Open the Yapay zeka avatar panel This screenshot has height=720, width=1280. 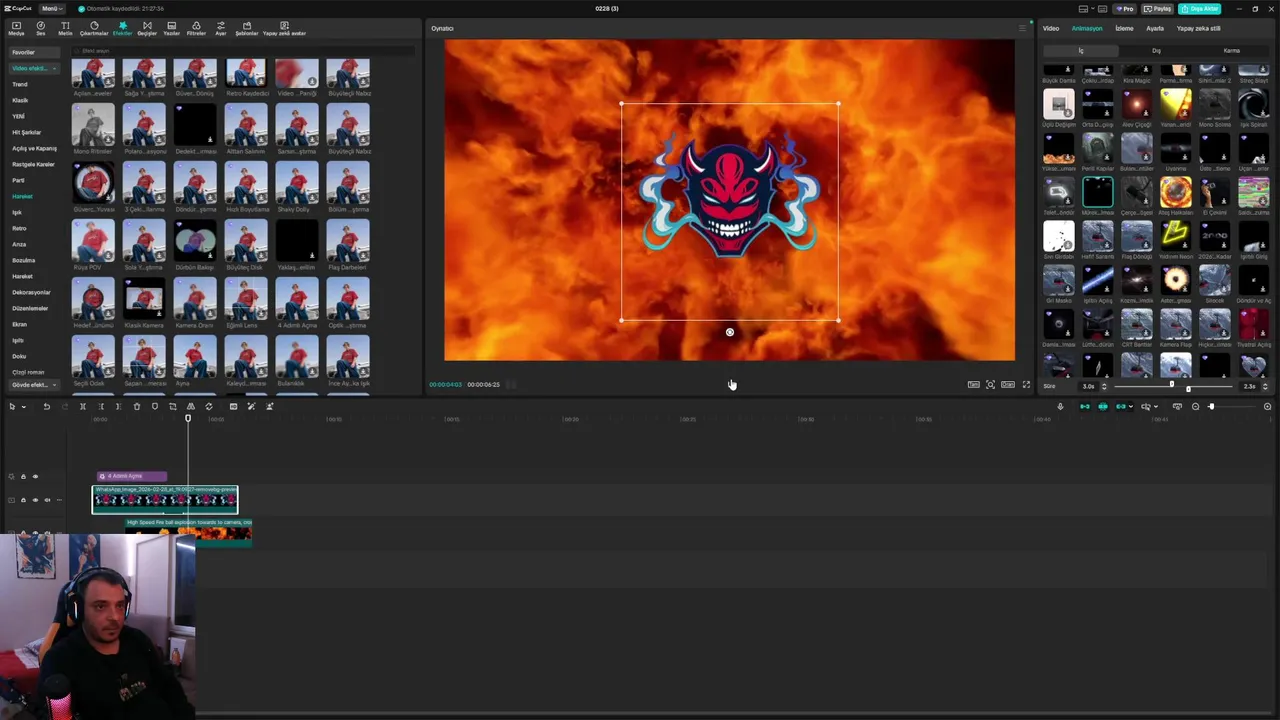click(284, 28)
